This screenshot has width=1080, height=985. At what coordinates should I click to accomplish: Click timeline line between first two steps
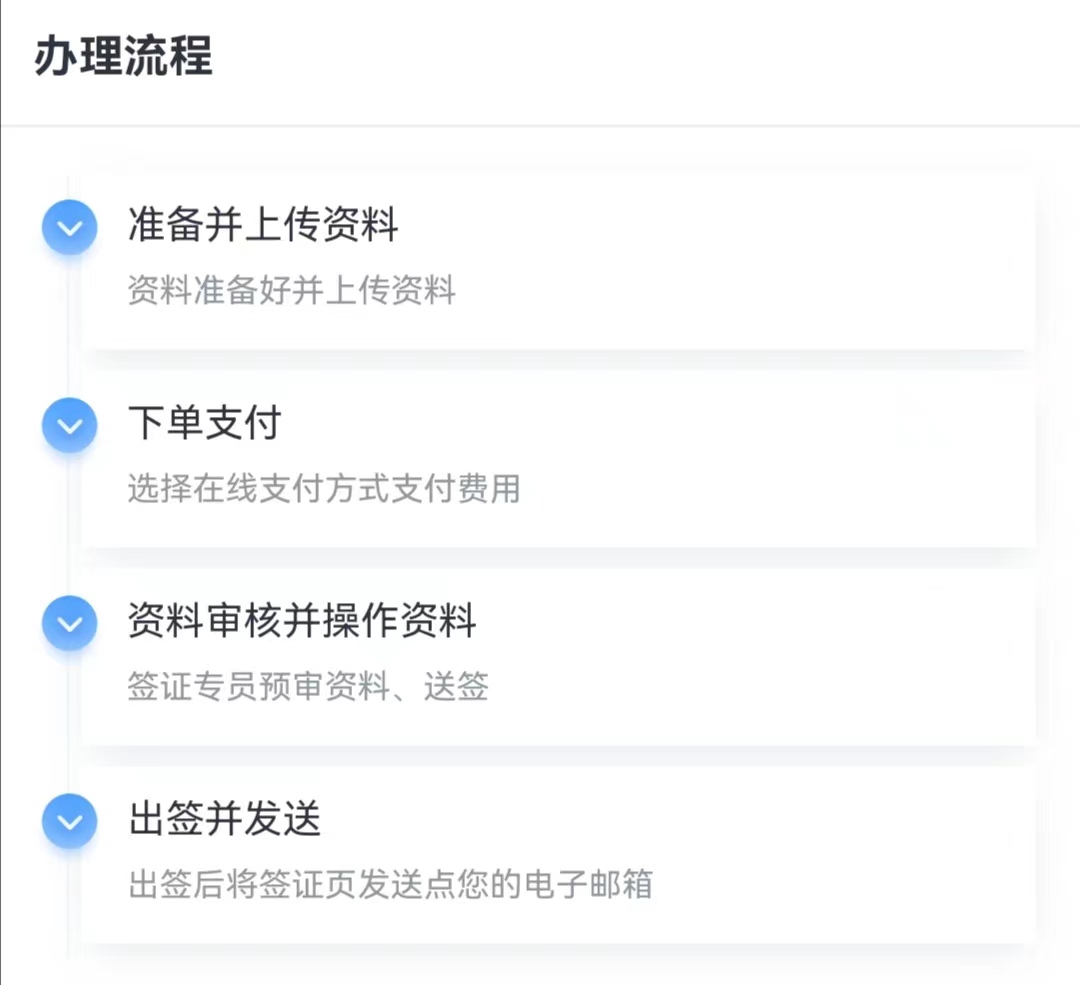[69, 326]
